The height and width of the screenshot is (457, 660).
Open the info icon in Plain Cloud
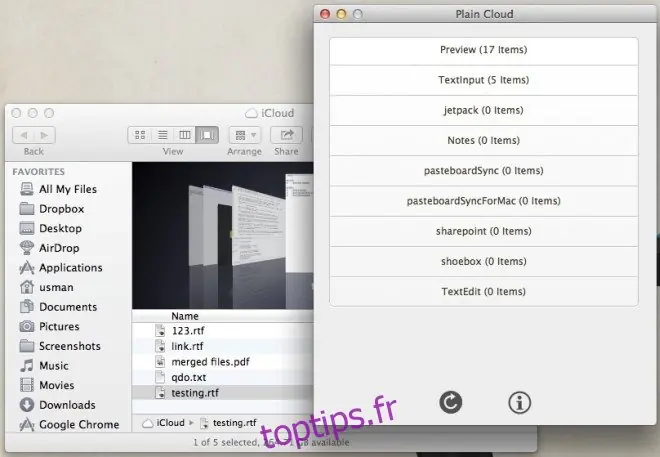tap(519, 403)
